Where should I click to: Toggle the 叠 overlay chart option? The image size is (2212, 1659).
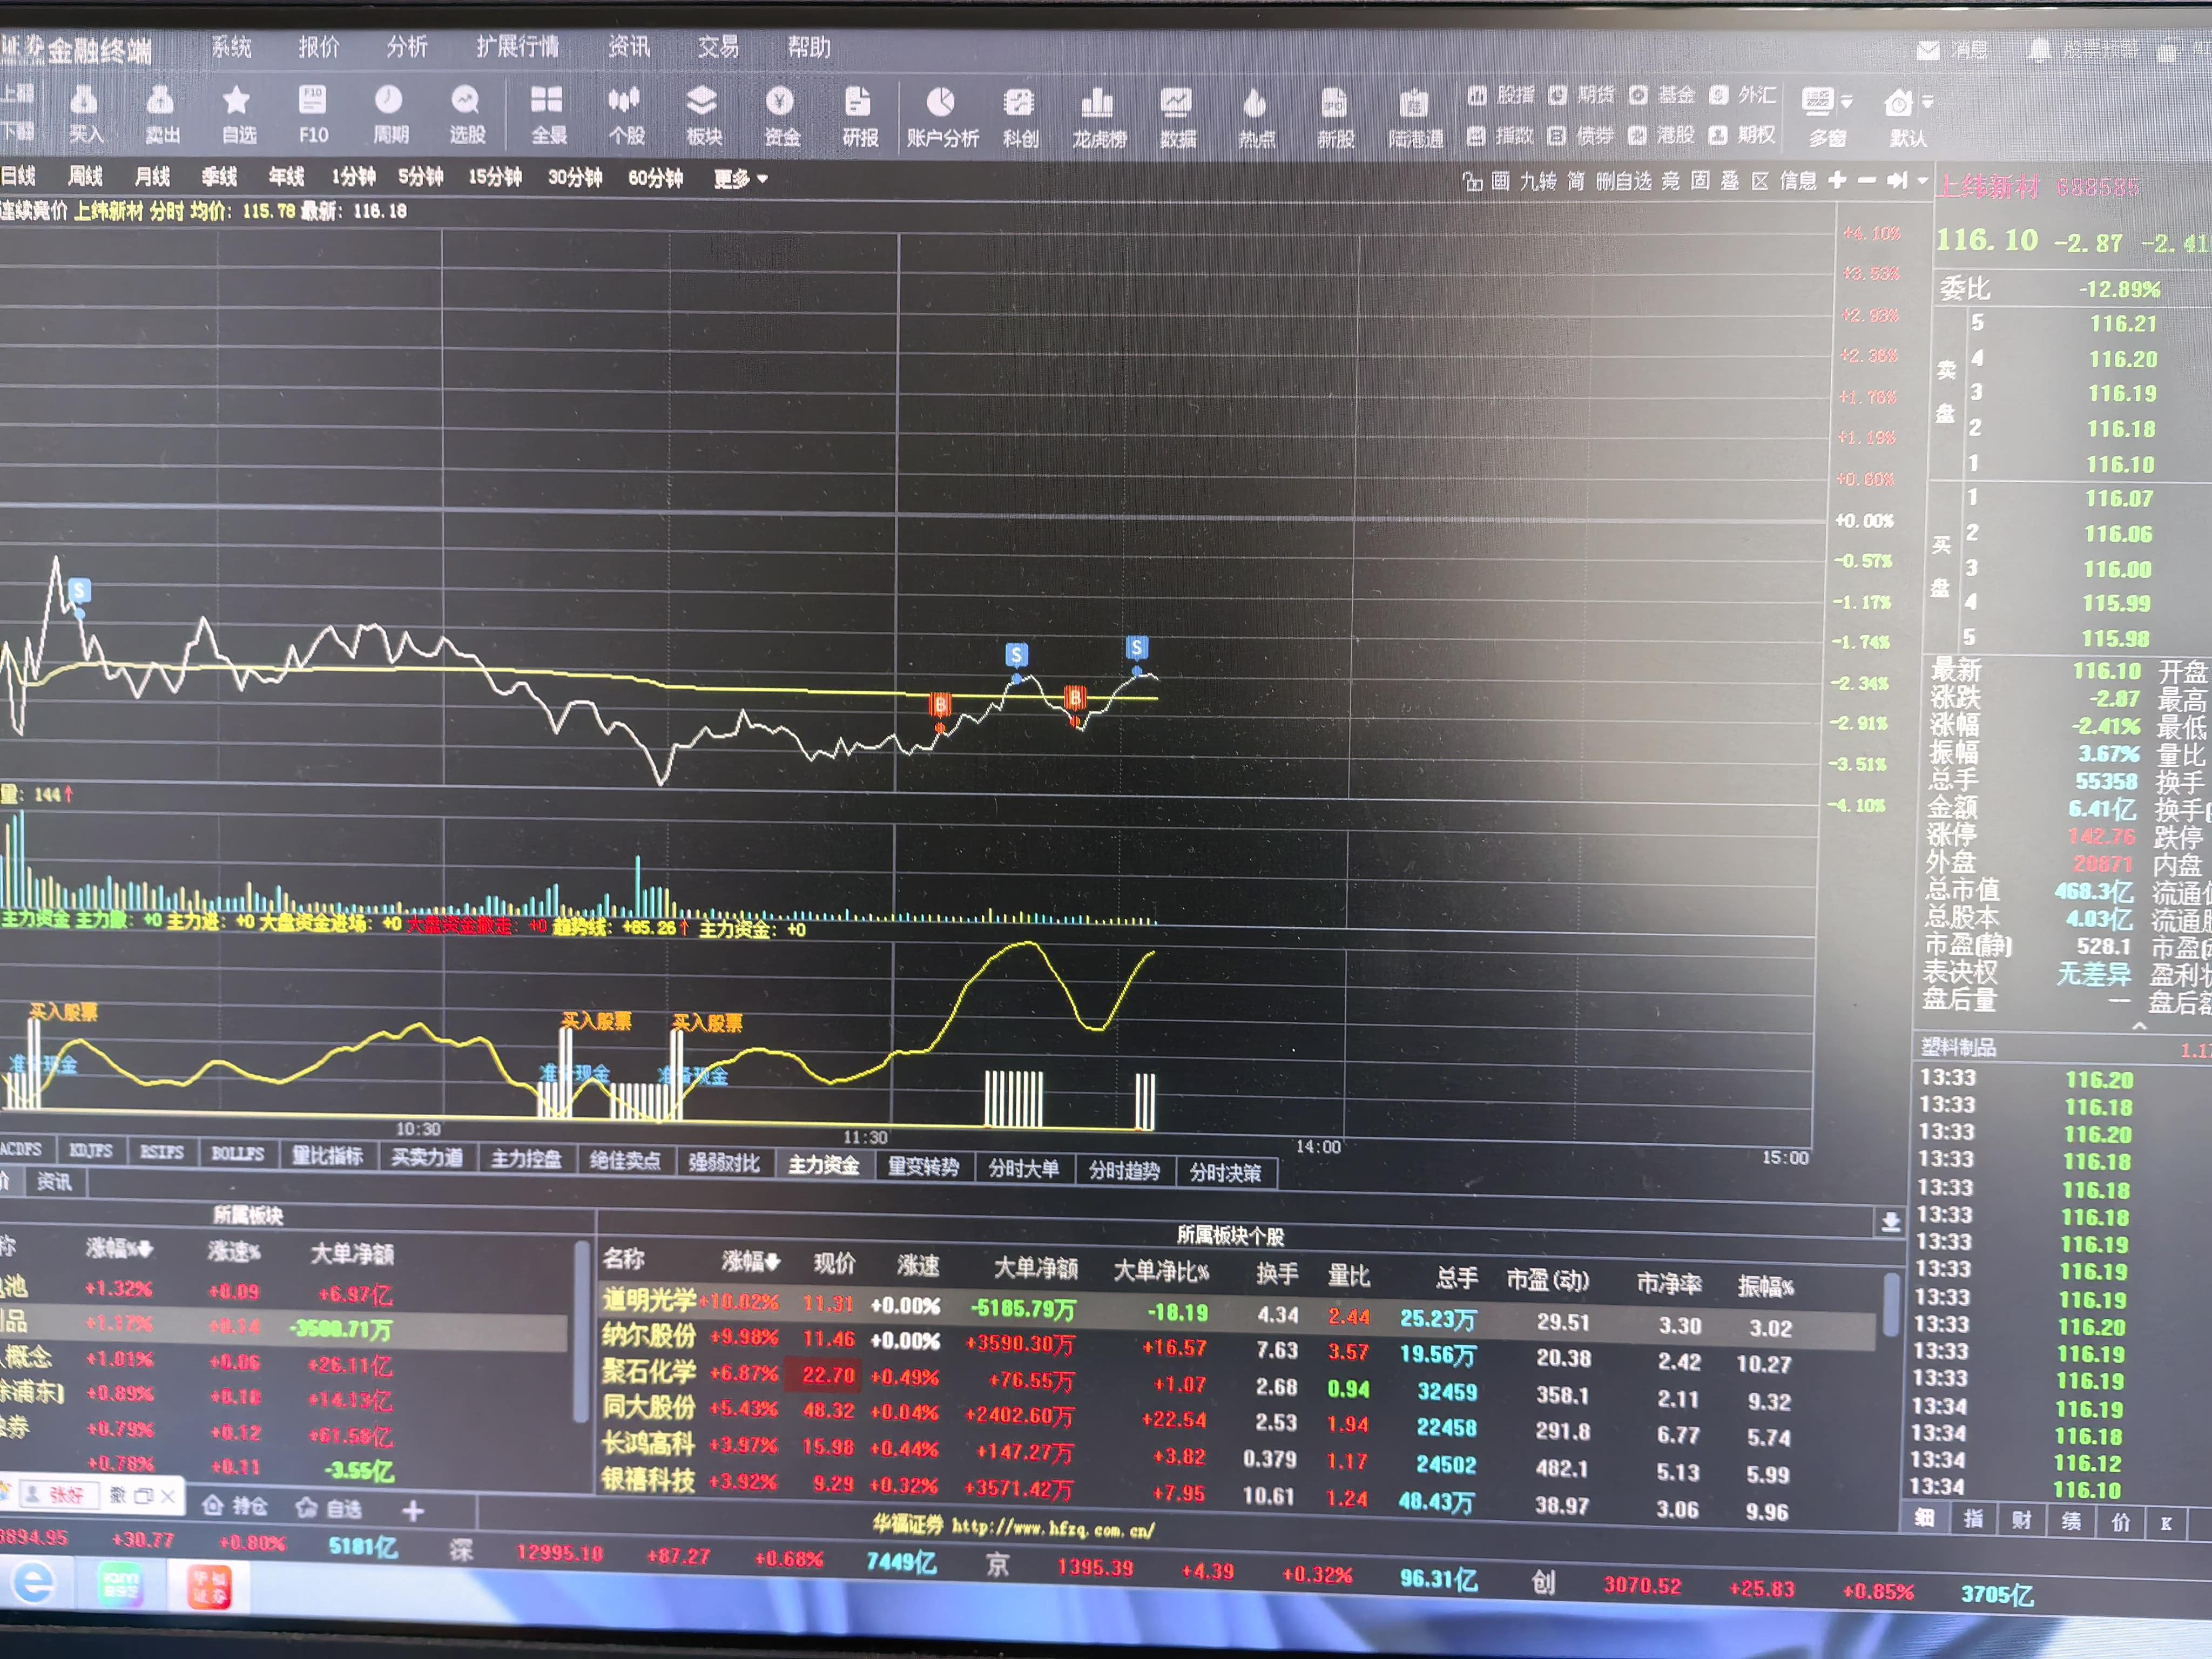point(1729,181)
